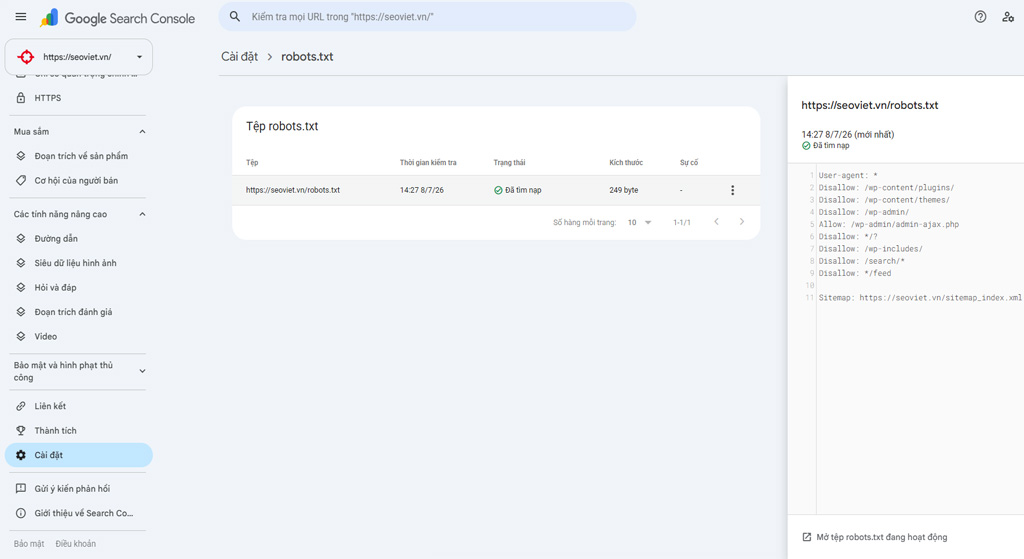Click Disallow /wp-includes/ line in viewer
This screenshot has width=1024, height=559.
871,249
